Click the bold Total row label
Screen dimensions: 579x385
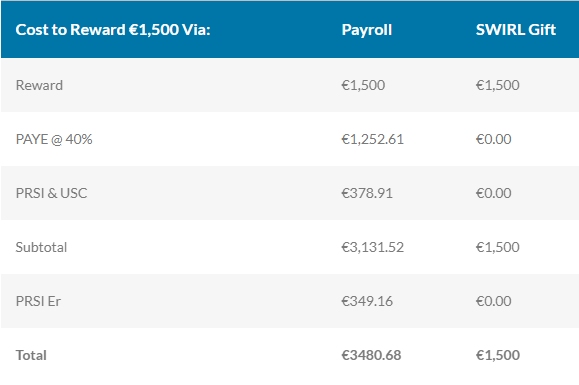tap(31, 355)
